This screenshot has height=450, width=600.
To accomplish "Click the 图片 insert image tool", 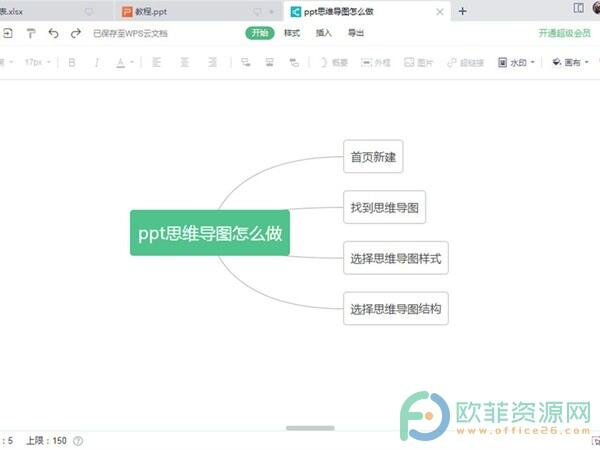I will [x=419, y=62].
